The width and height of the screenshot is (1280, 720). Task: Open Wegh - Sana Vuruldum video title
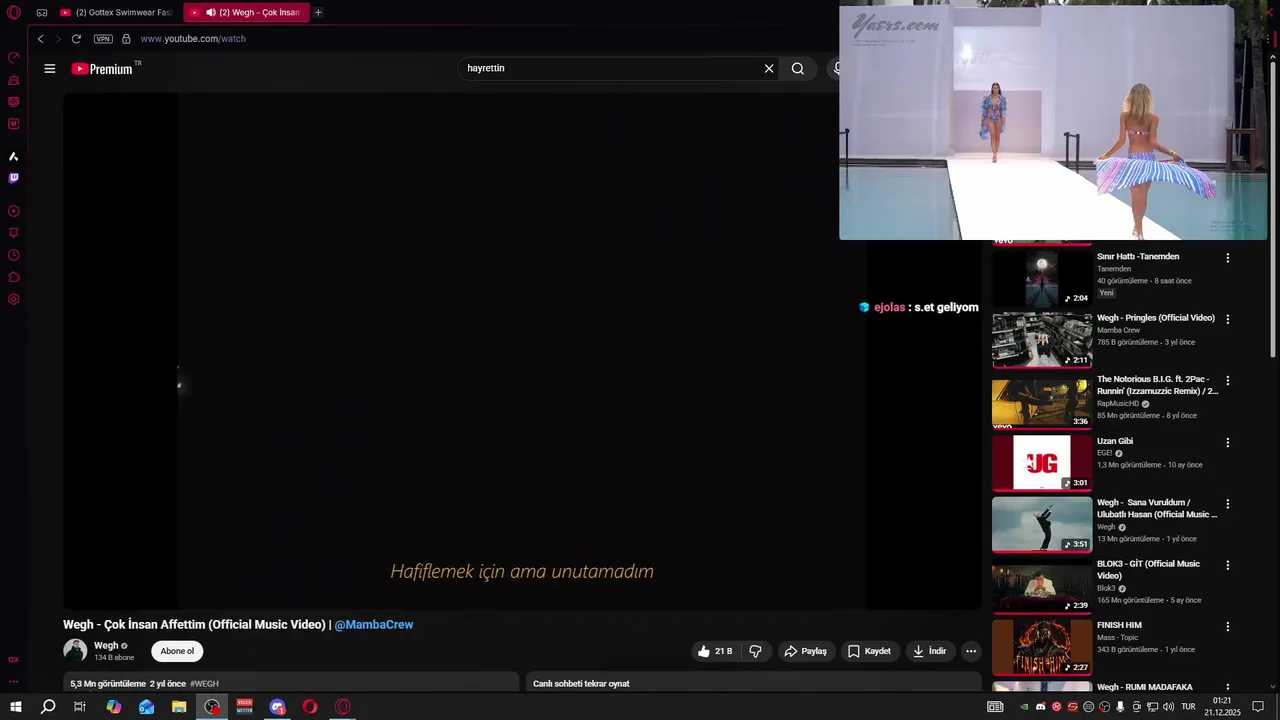coord(1157,508)
